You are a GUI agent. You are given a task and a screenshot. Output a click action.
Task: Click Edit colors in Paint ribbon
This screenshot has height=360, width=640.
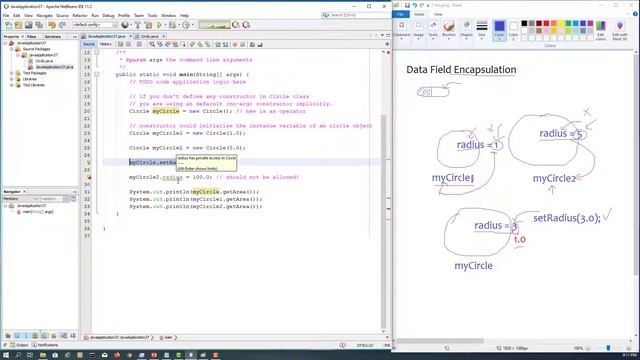coord(600,31)
